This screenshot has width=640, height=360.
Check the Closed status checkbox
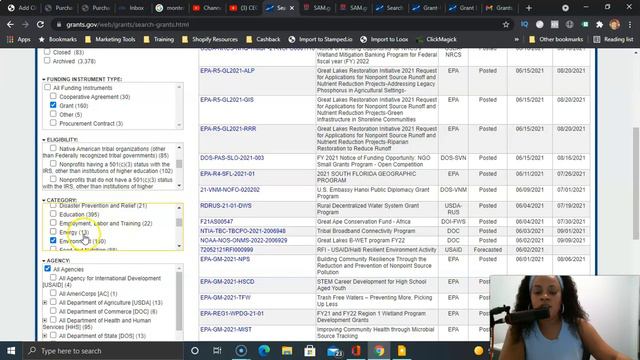point(47,52)
